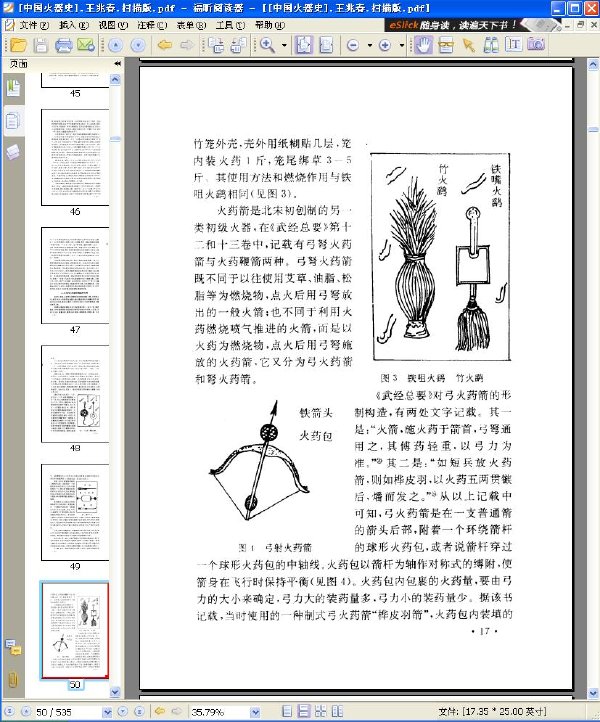Viewport: 600px width, 722px height.
Task: Open the 文件 menu
Action: point(34,25)
